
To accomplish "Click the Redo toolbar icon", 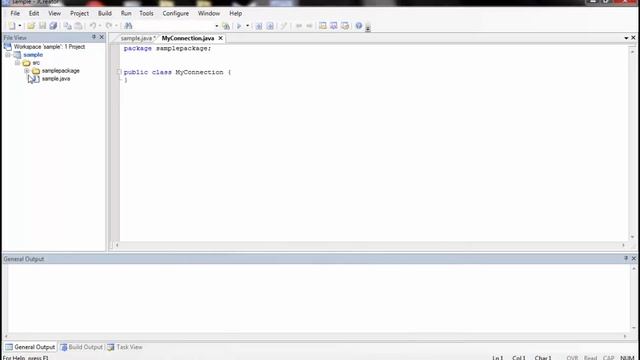I will (109, 26).
